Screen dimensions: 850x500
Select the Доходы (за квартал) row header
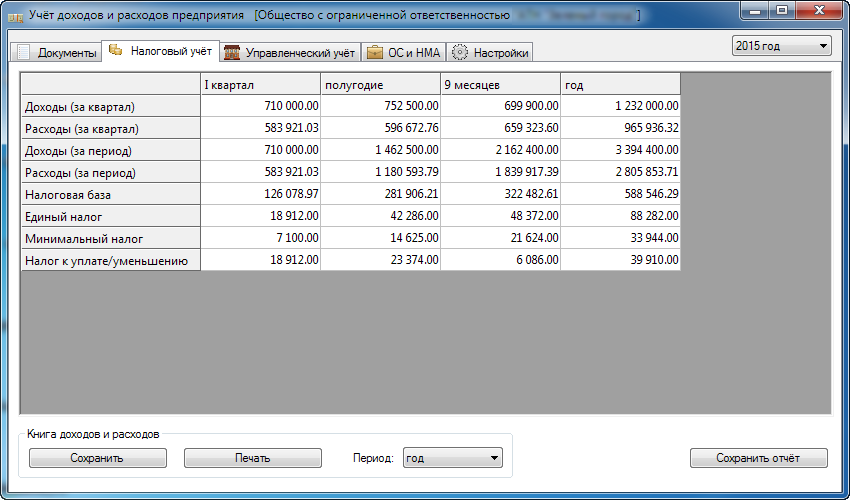point(111,106)
